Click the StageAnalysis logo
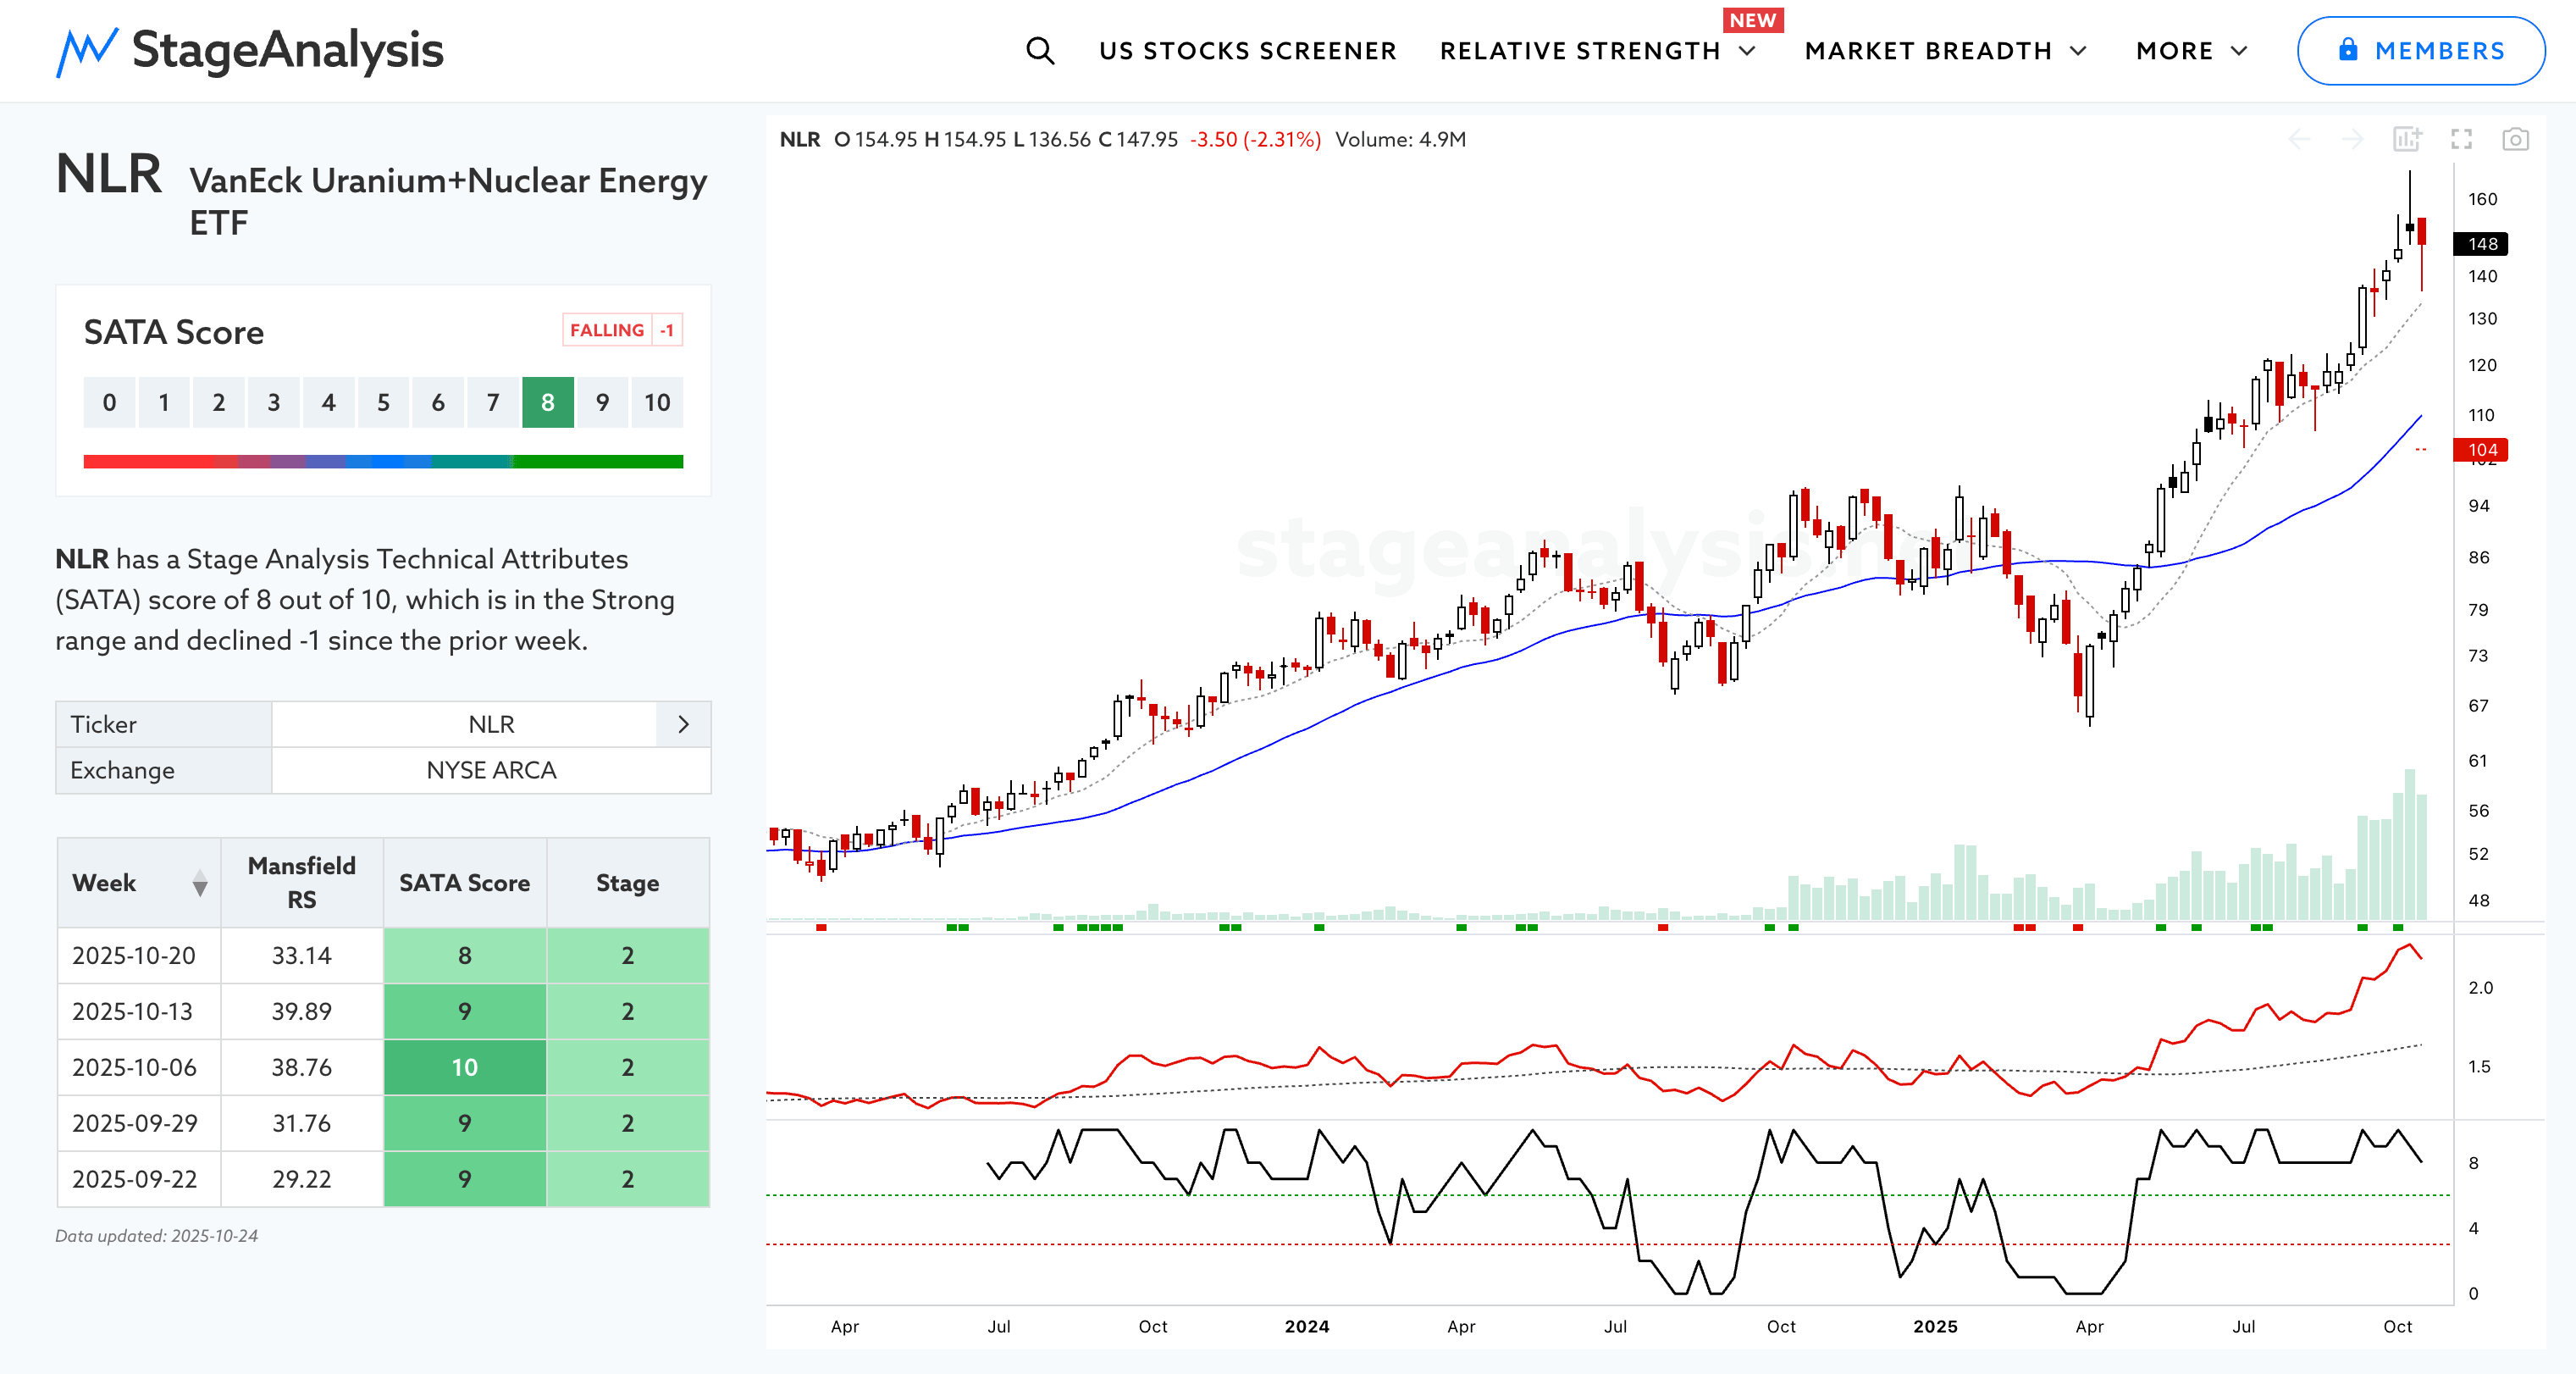The width and height of the screenshot is (2576, 1374). point(250,51)
